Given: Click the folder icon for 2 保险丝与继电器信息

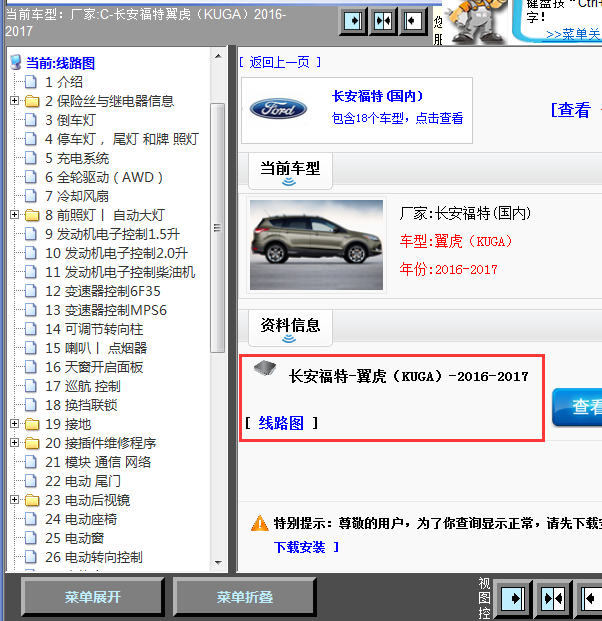Looking at the screenshot, I should (32, 101).
